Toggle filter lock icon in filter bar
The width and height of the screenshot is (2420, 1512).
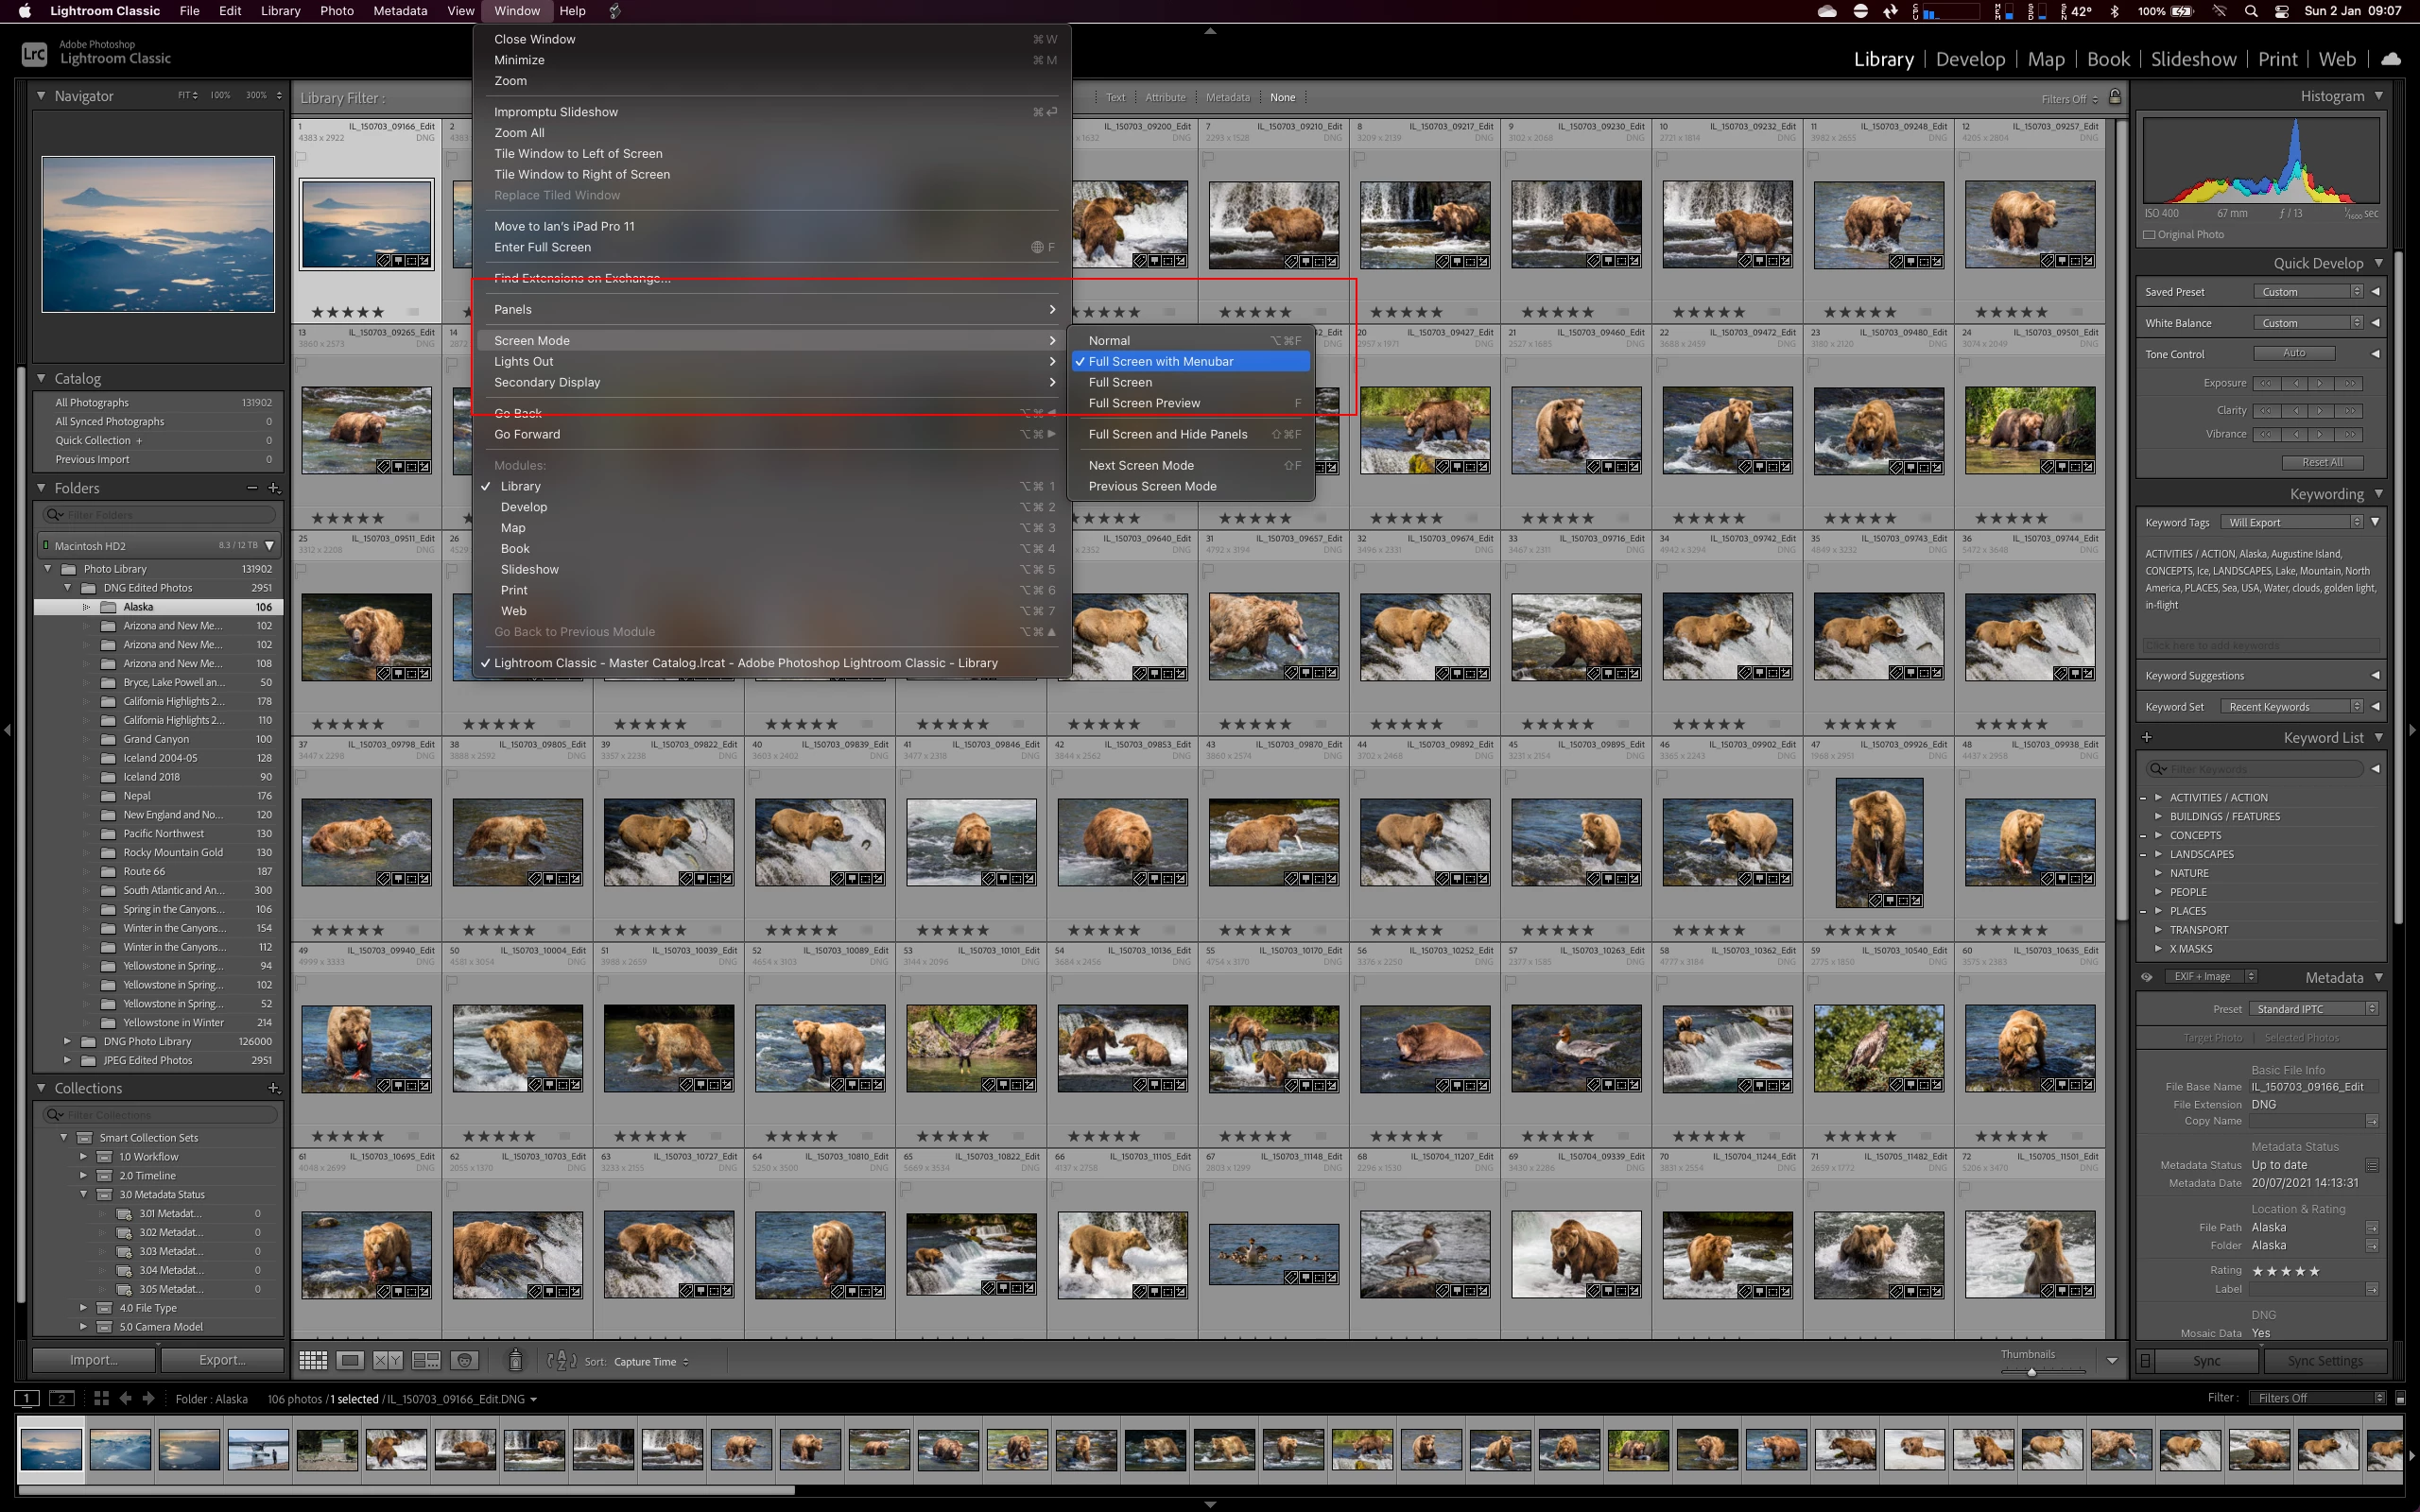2115,97
